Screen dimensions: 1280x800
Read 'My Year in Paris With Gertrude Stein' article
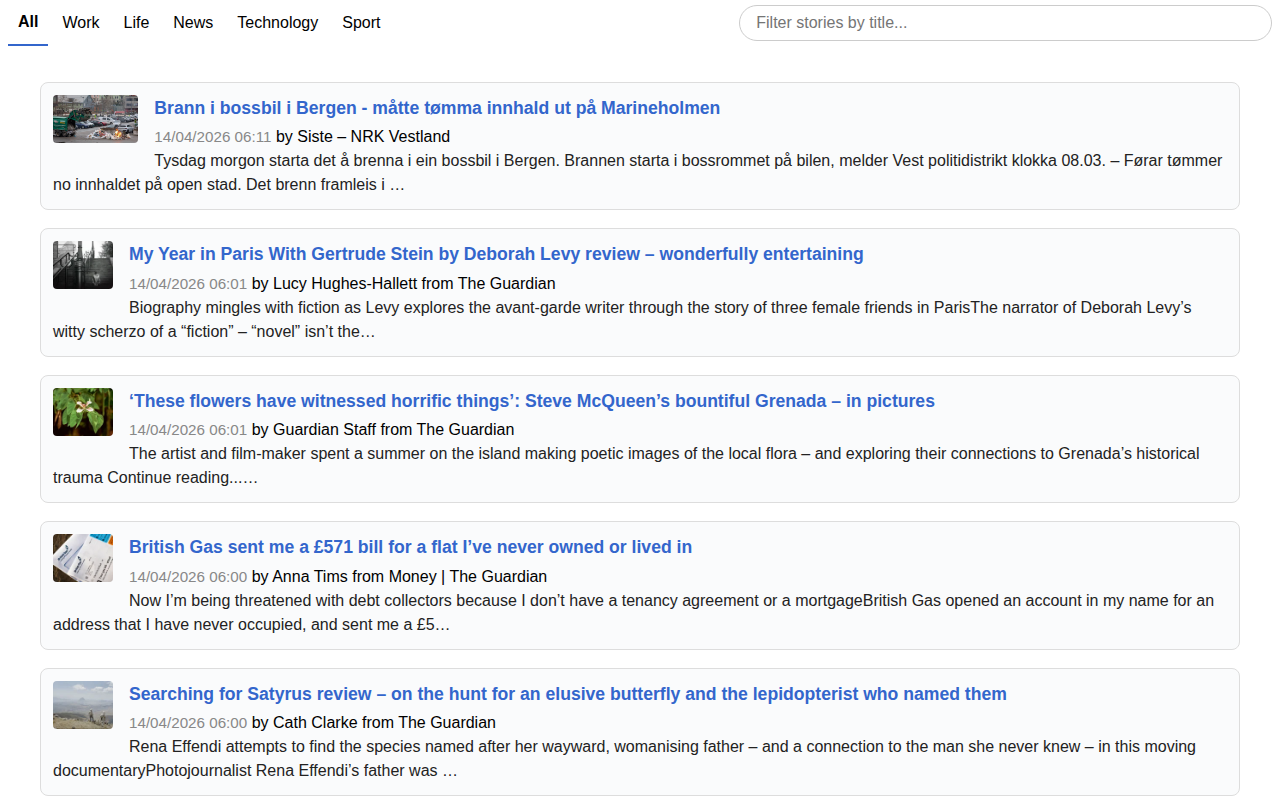click(x=496, y=254)
